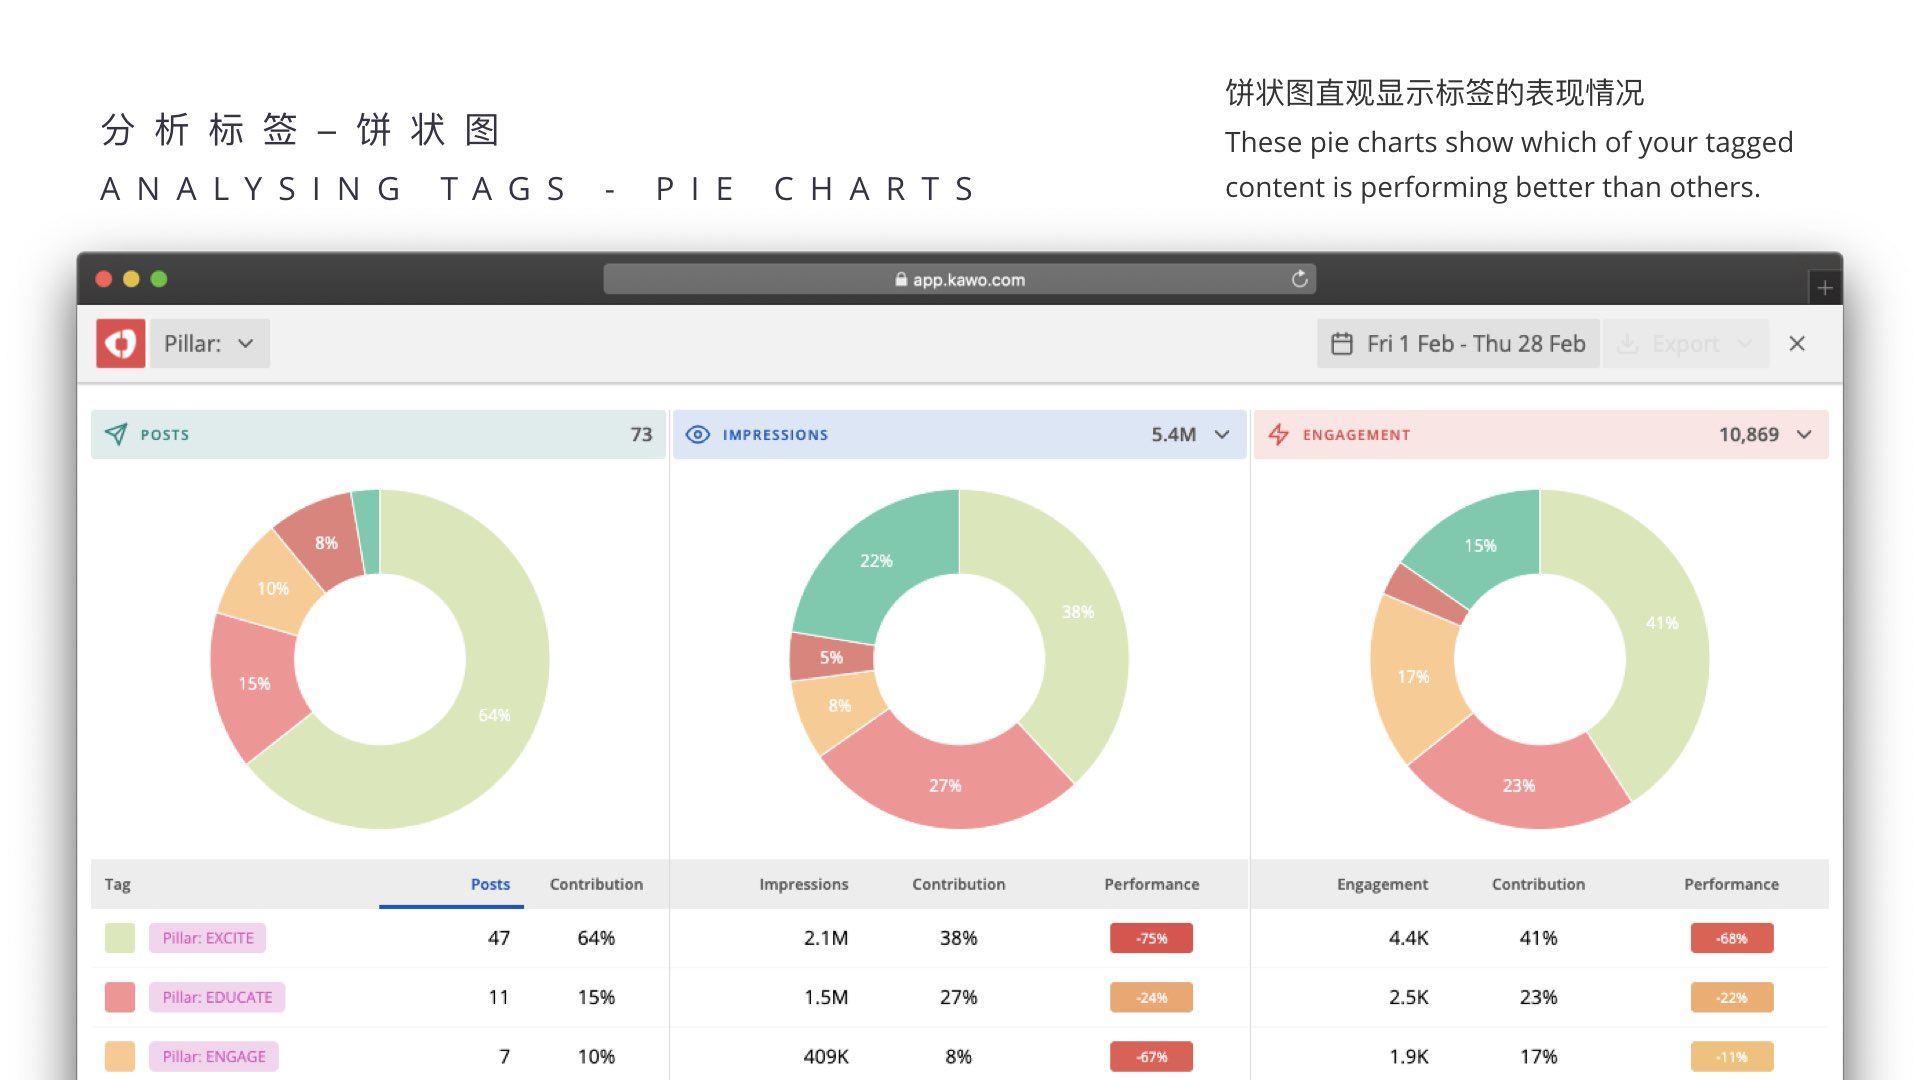Click the Pillar: EDUCATE tag pill
Screen dimensions: 1920x1080
[217, 997]
